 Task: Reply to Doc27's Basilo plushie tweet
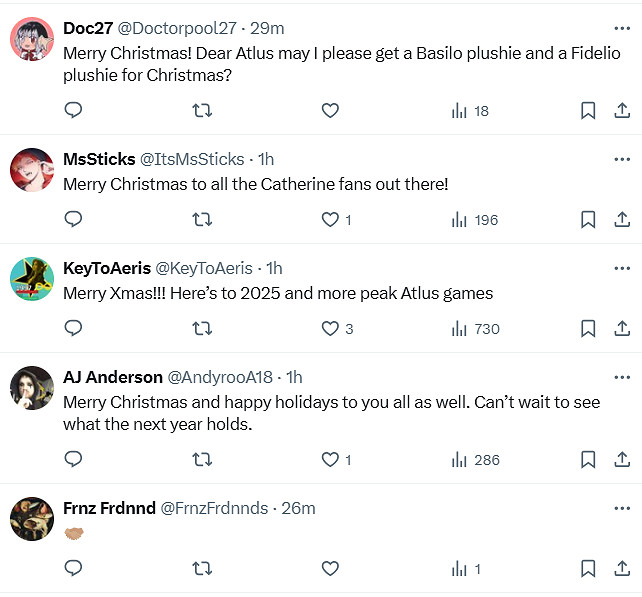(x=73, y=111)
